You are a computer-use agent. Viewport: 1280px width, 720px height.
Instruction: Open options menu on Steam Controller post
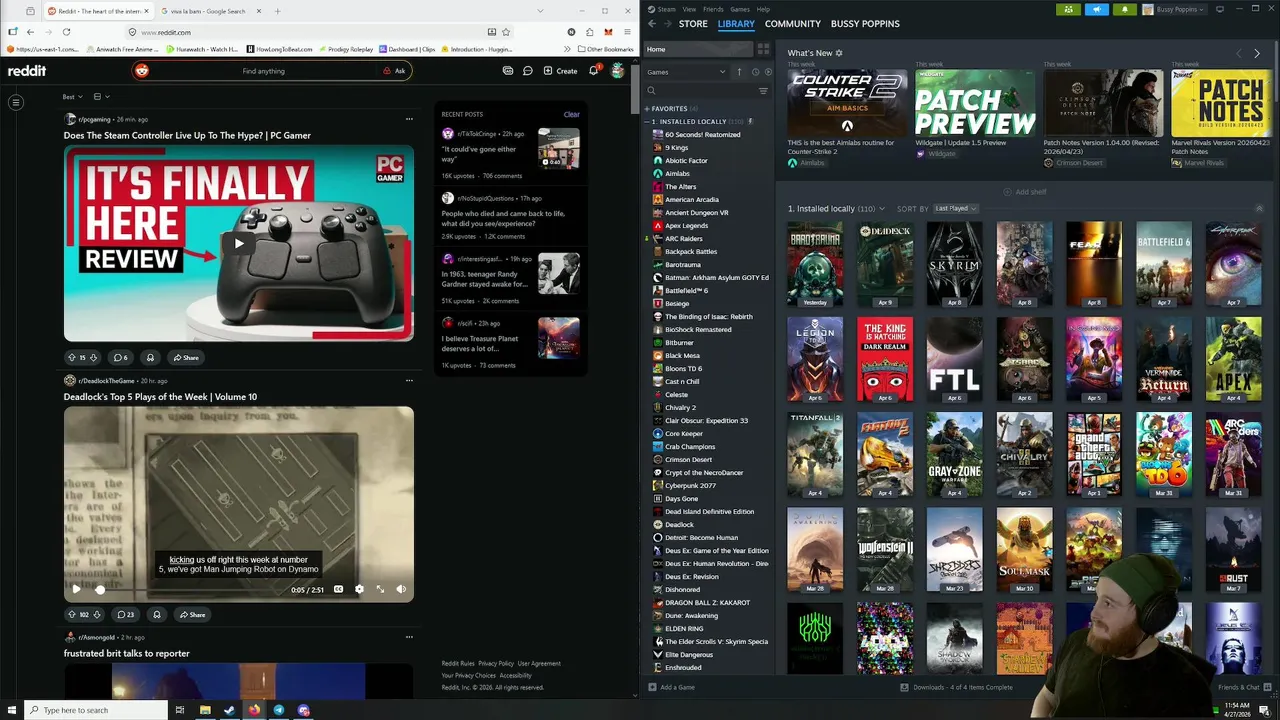[x=409, y=119]
